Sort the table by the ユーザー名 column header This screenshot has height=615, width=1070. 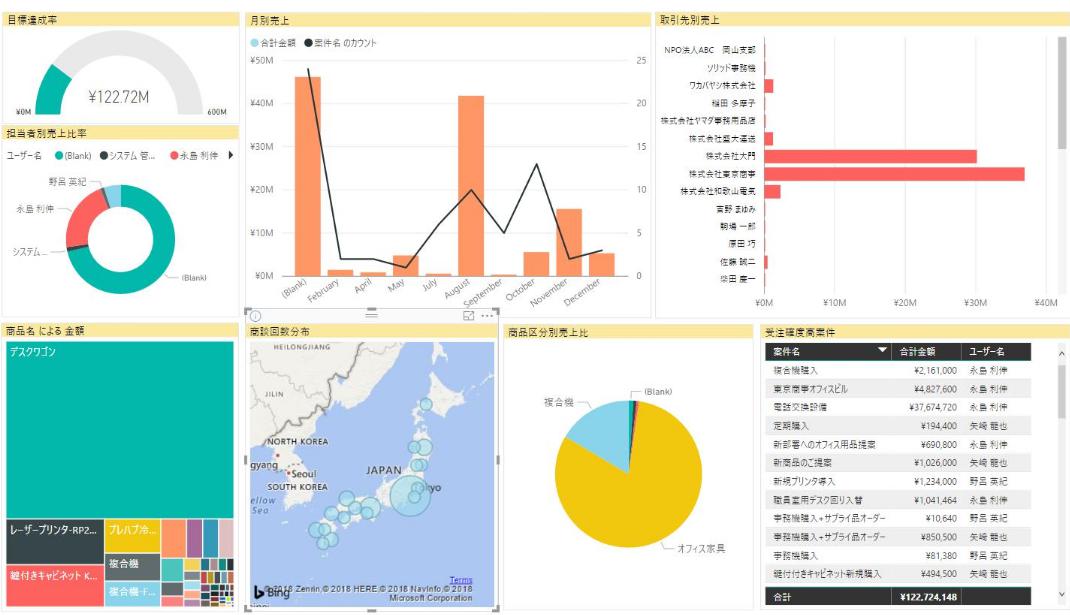pyautogui.click(x=987, y=352)
